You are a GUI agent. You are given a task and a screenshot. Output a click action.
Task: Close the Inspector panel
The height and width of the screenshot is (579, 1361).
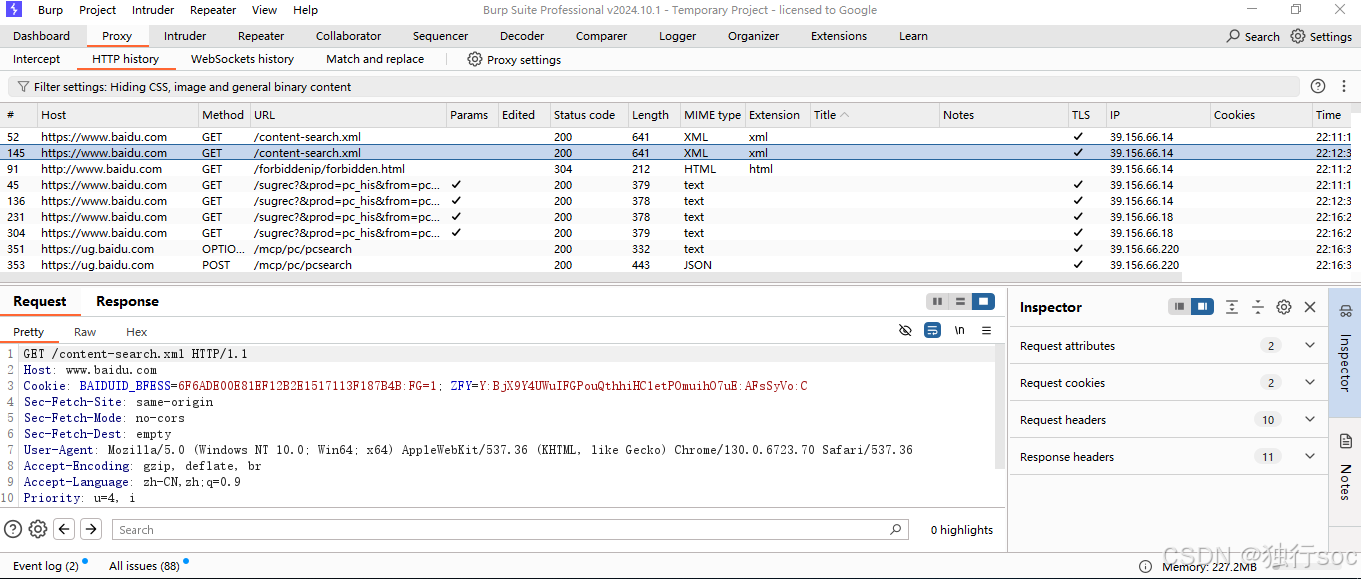tap(1310, 307)
